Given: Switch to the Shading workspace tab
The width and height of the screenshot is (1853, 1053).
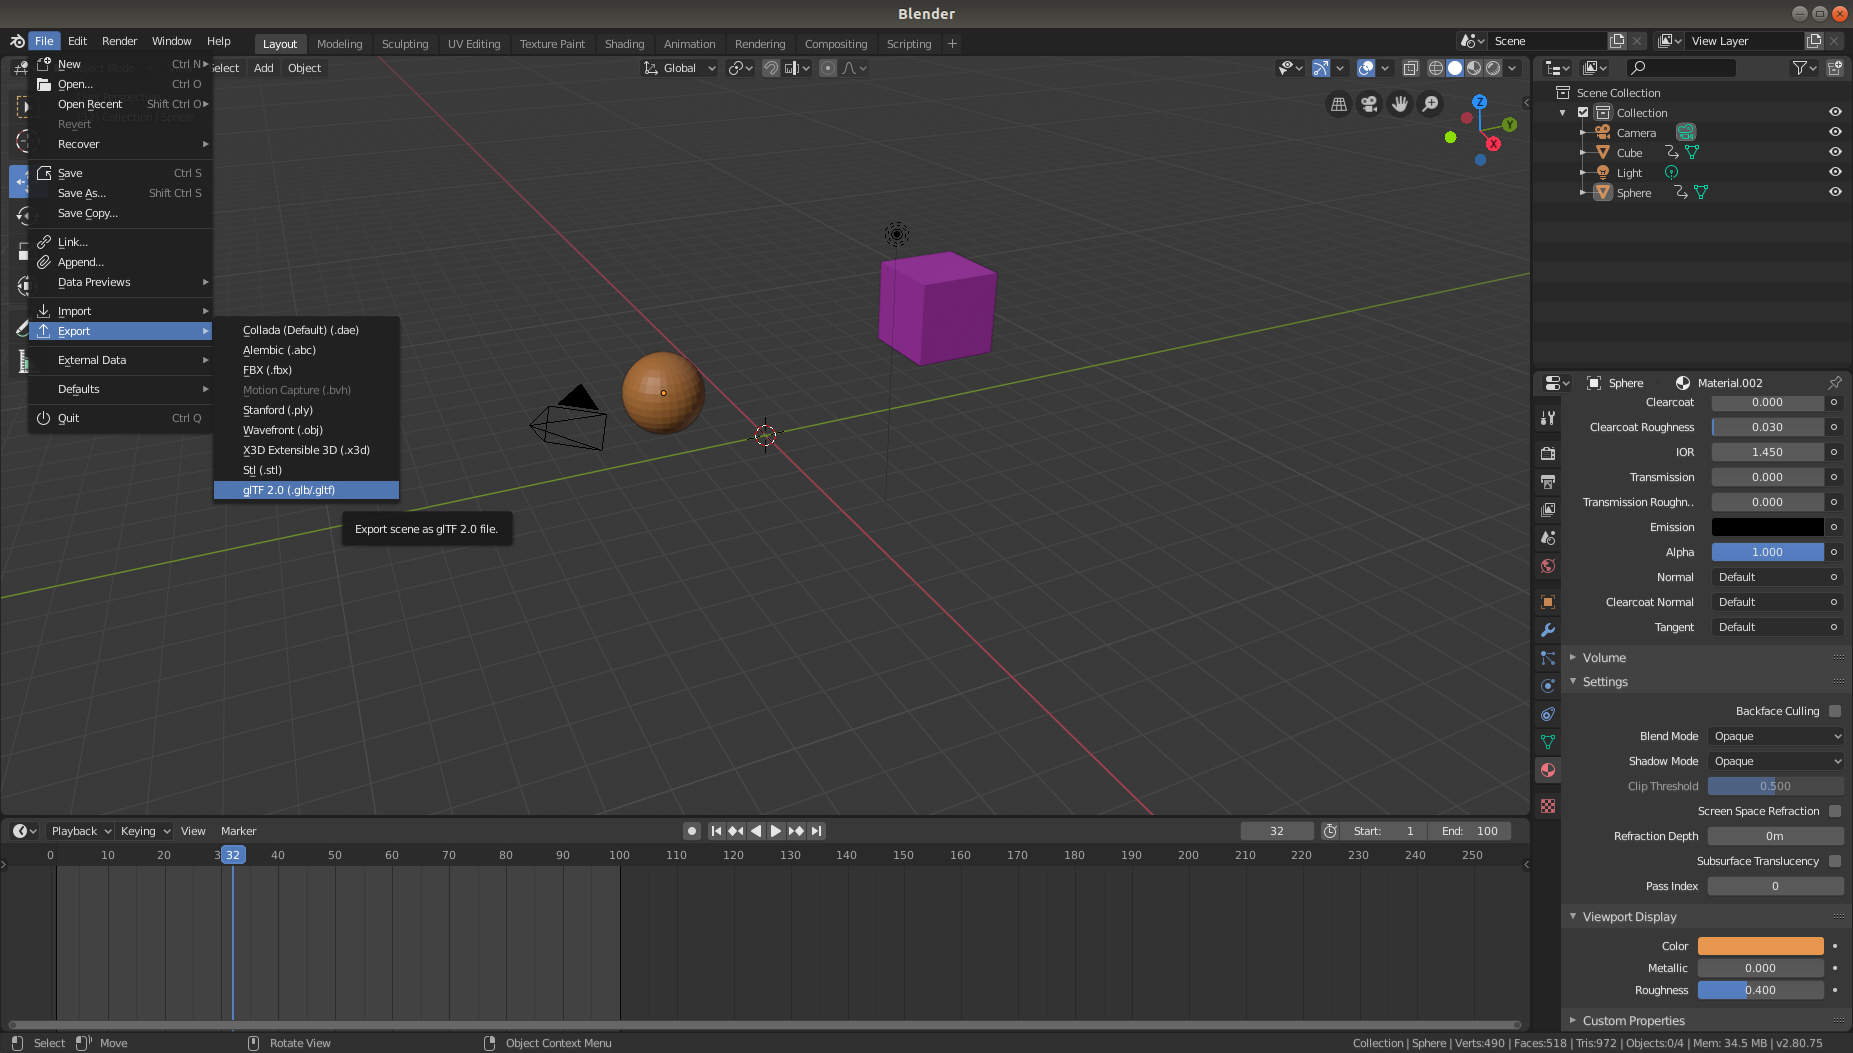Looking at the screenshot, I should pos(624,44).
